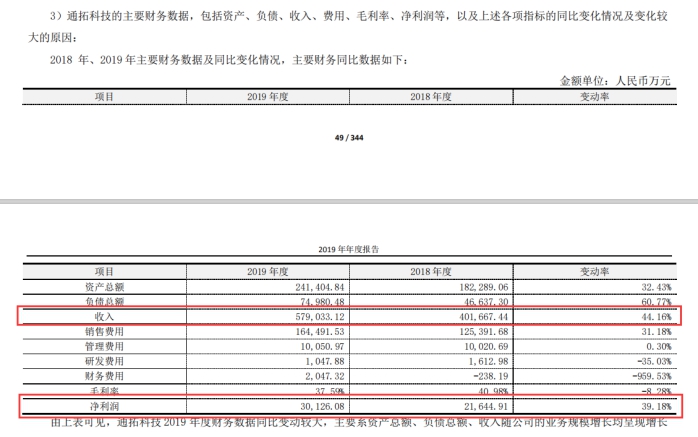The height and width of the screenshot is (437, 698).
Task: Select the value 10,020.69
Action: (x=486, y=346)
